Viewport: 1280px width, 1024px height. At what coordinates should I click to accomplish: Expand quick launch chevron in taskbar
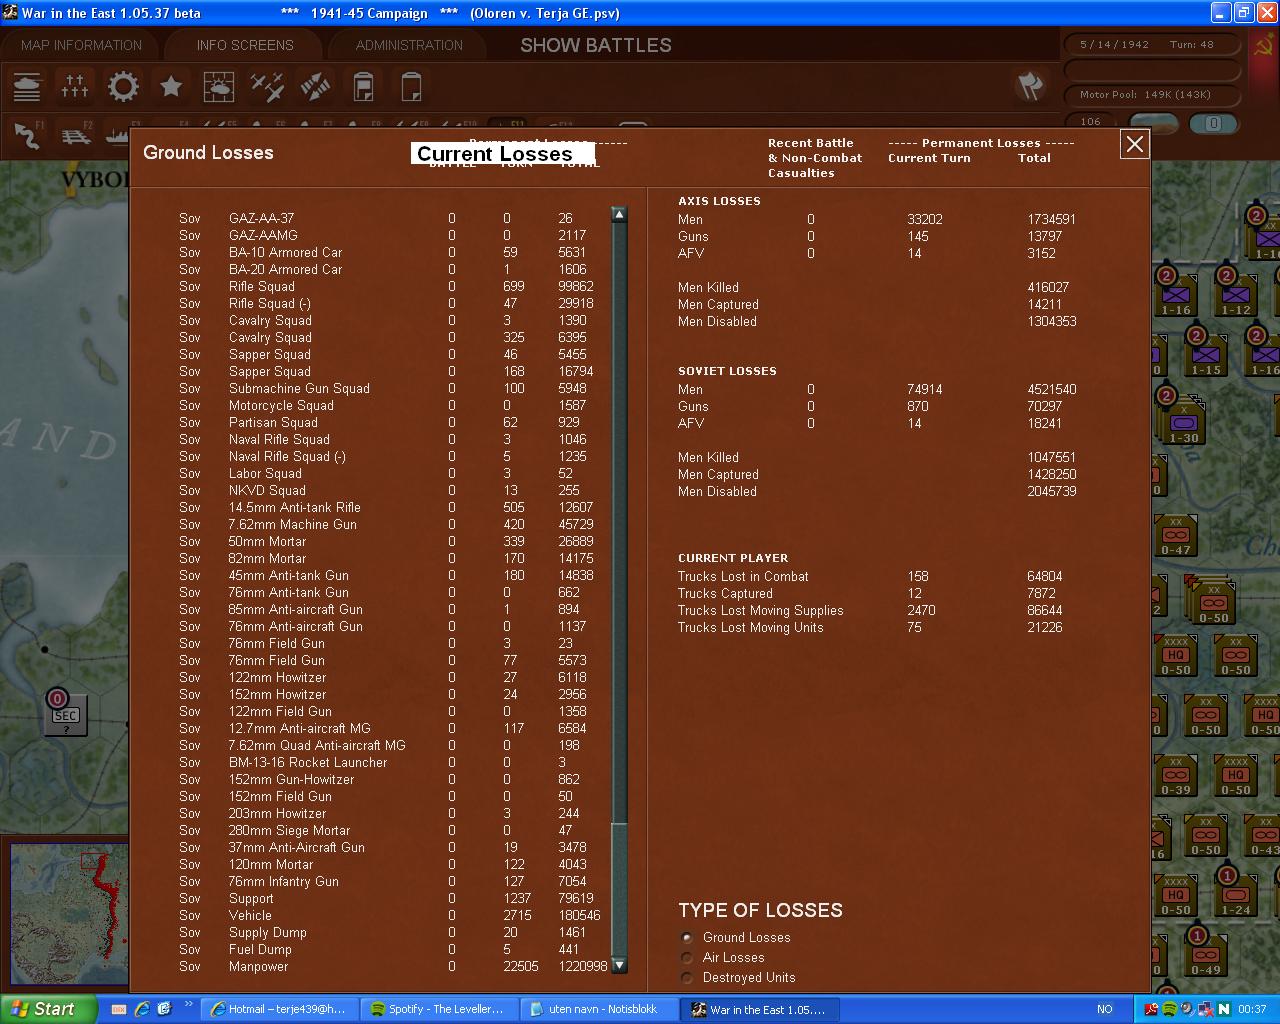188,1004
